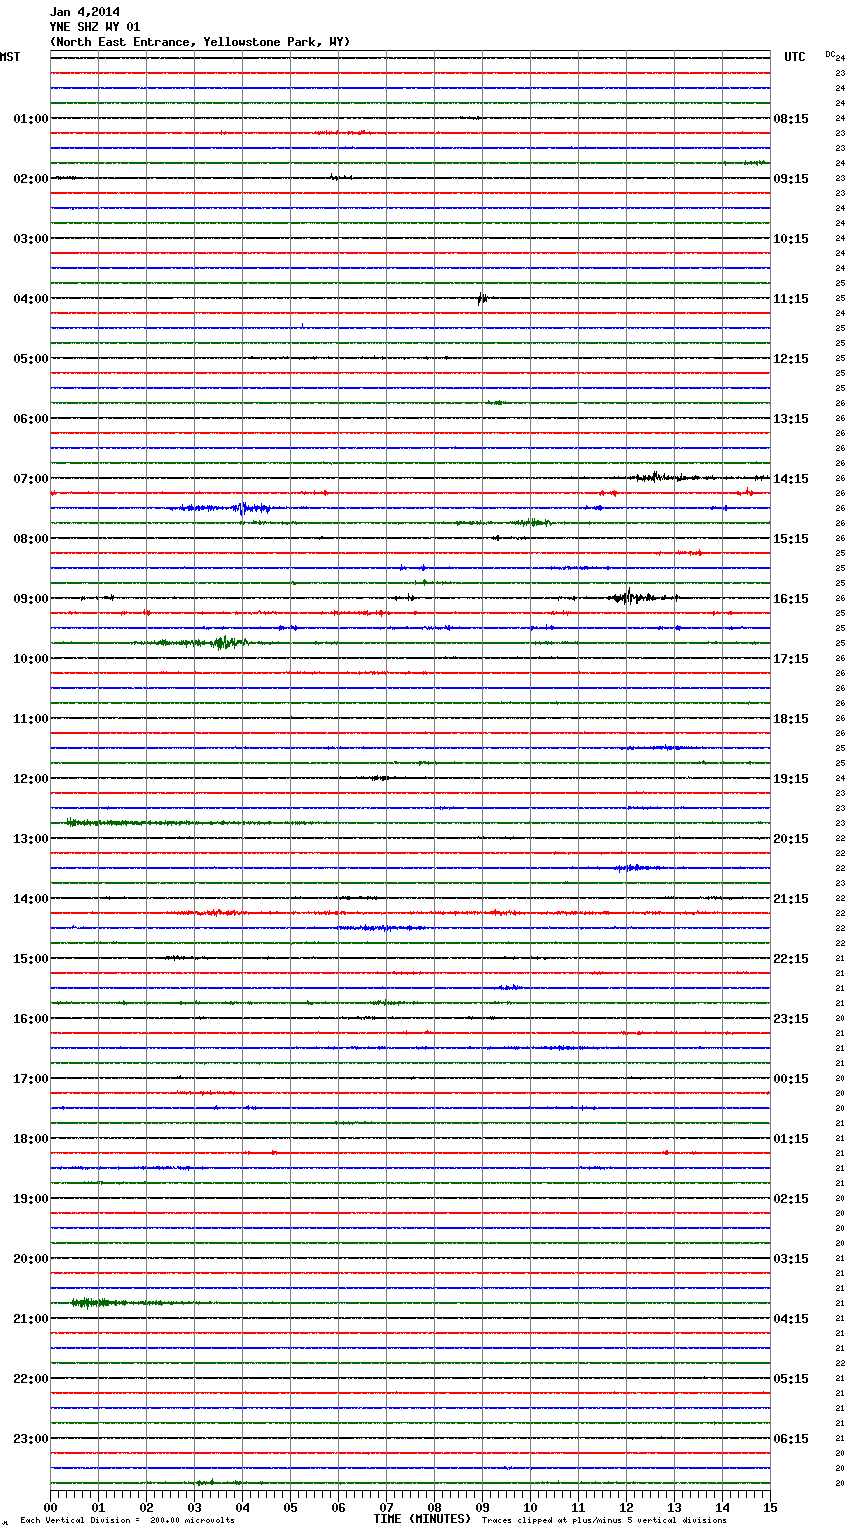The width and height of the screenshot is (850, 1534).
Task: Click the 23:15 UTC time label
Action: coord(791,1018)
